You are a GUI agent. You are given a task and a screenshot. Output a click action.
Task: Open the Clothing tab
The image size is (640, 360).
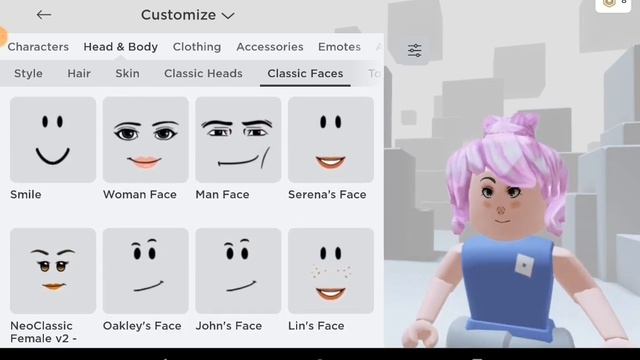pos(197,47)
